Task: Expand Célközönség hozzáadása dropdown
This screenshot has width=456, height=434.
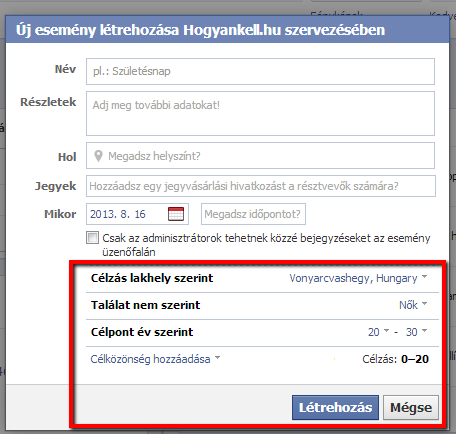Action: coord(155,359)
